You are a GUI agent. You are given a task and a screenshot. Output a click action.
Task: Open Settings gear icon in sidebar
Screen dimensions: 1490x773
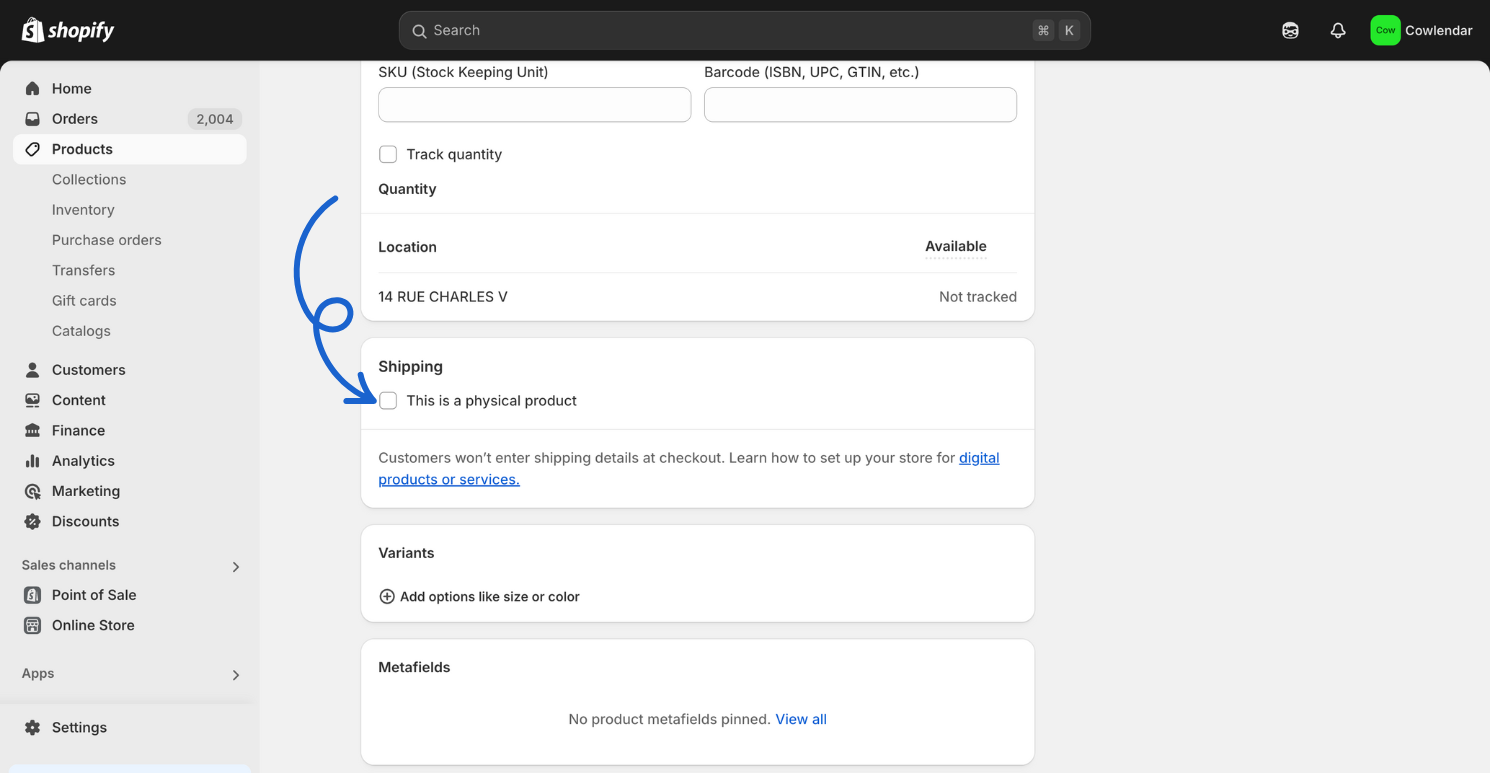click(x=33, y=728)
